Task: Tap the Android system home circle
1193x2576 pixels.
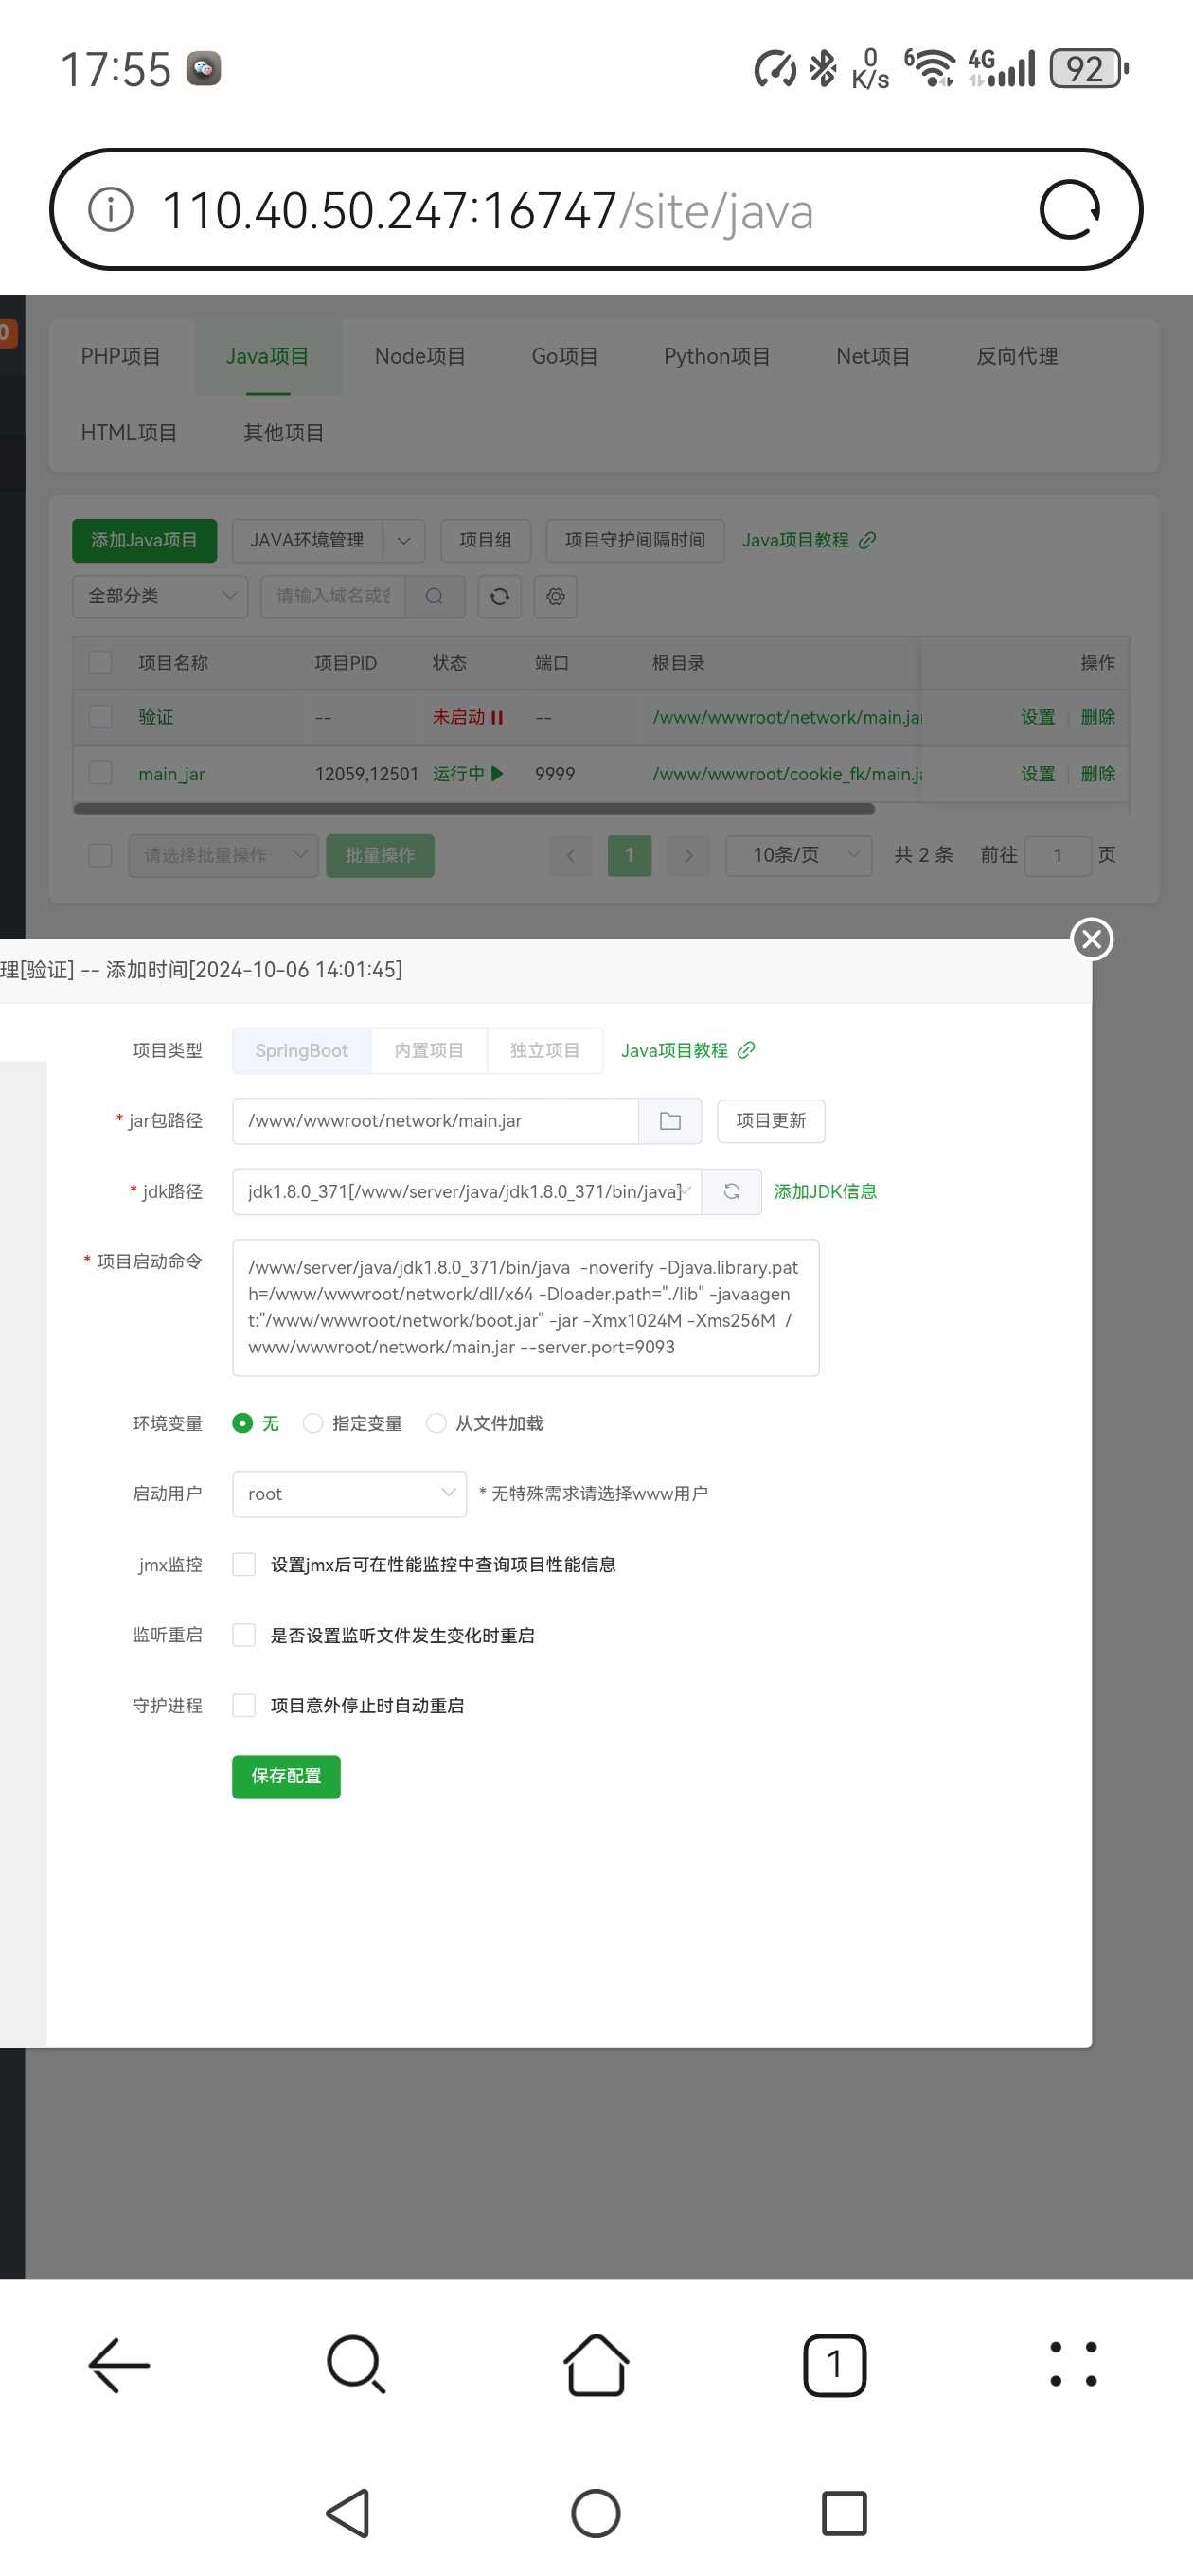Action: coord(596,2513)
